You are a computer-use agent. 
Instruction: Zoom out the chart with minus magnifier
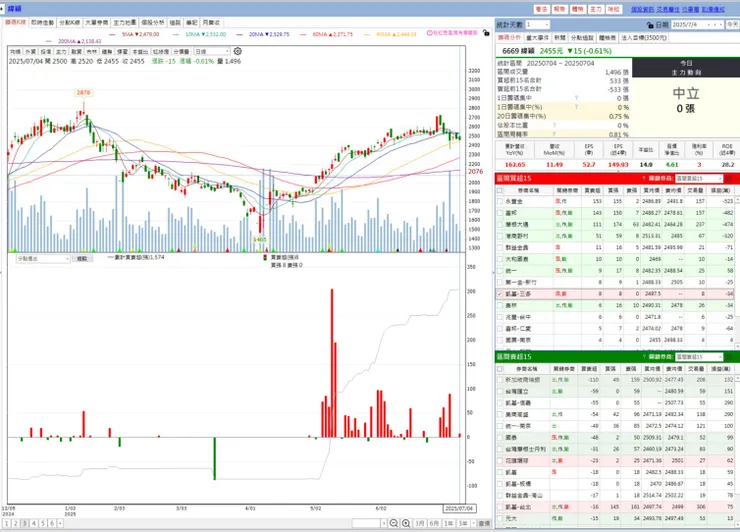(x=394, y=523)
